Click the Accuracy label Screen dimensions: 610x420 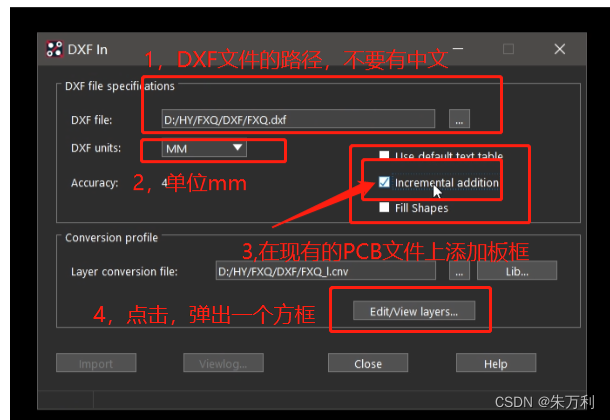[x=95, y=183]
